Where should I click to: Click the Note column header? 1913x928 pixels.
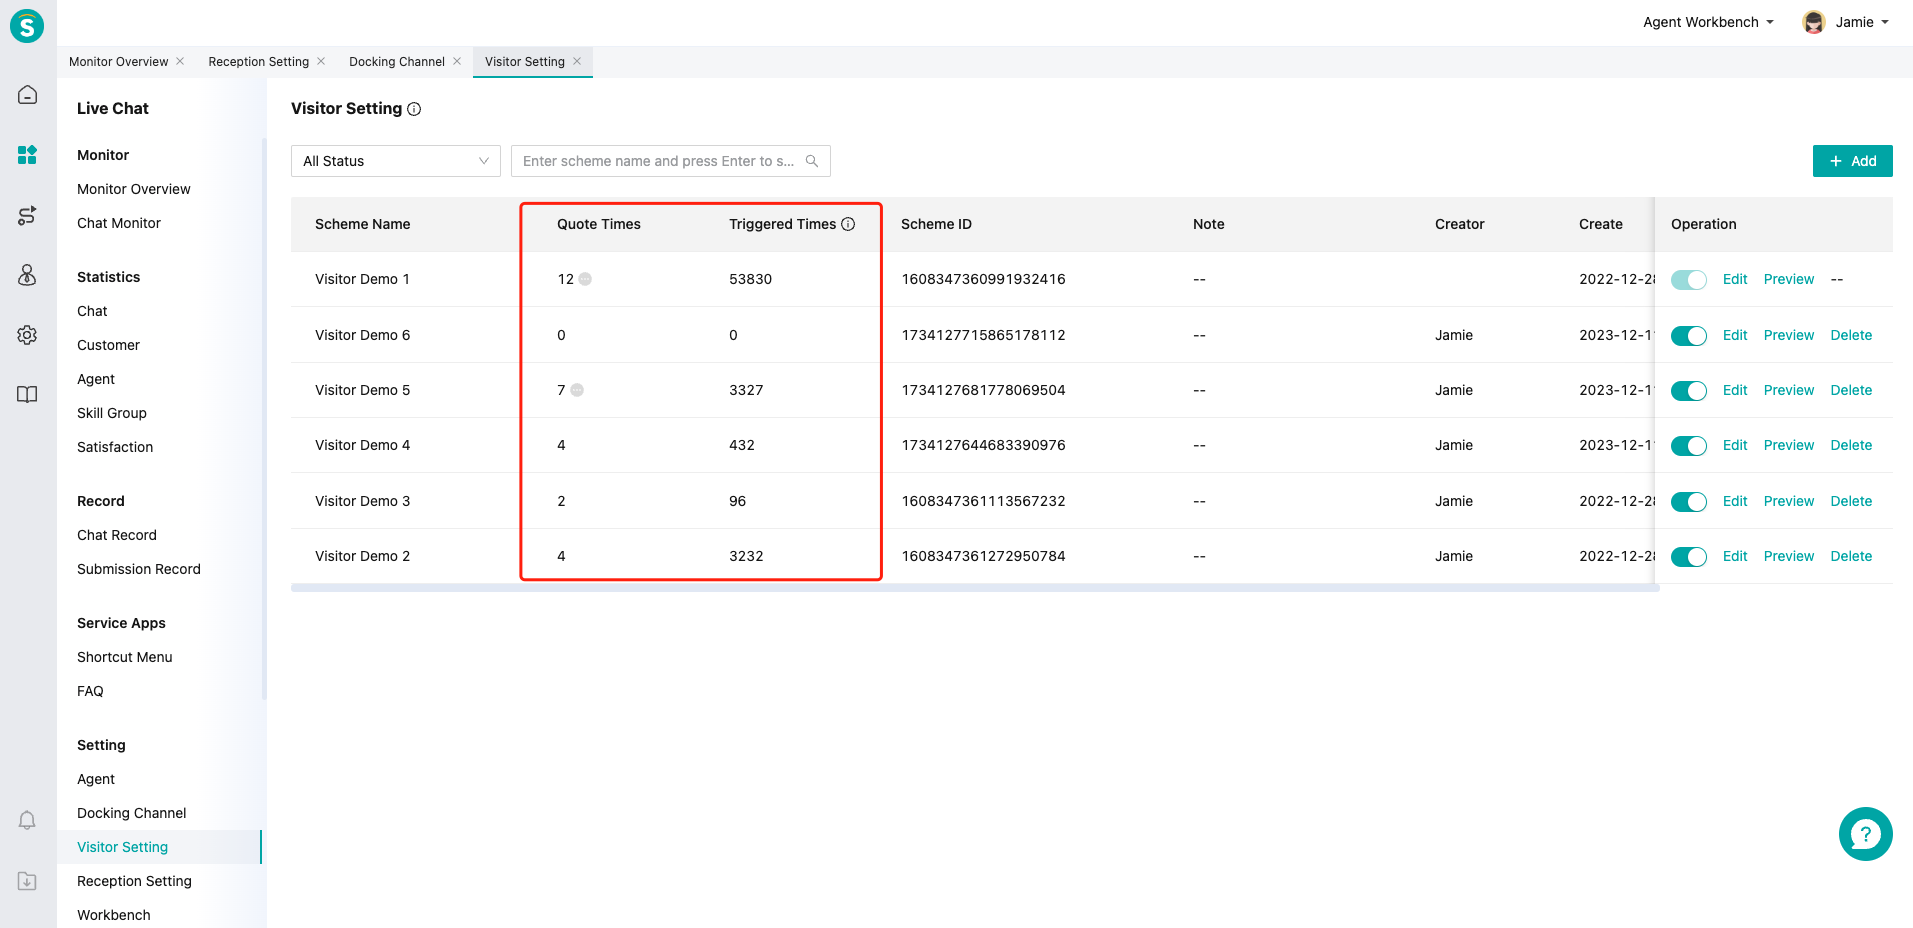[x=1208, y=224]
